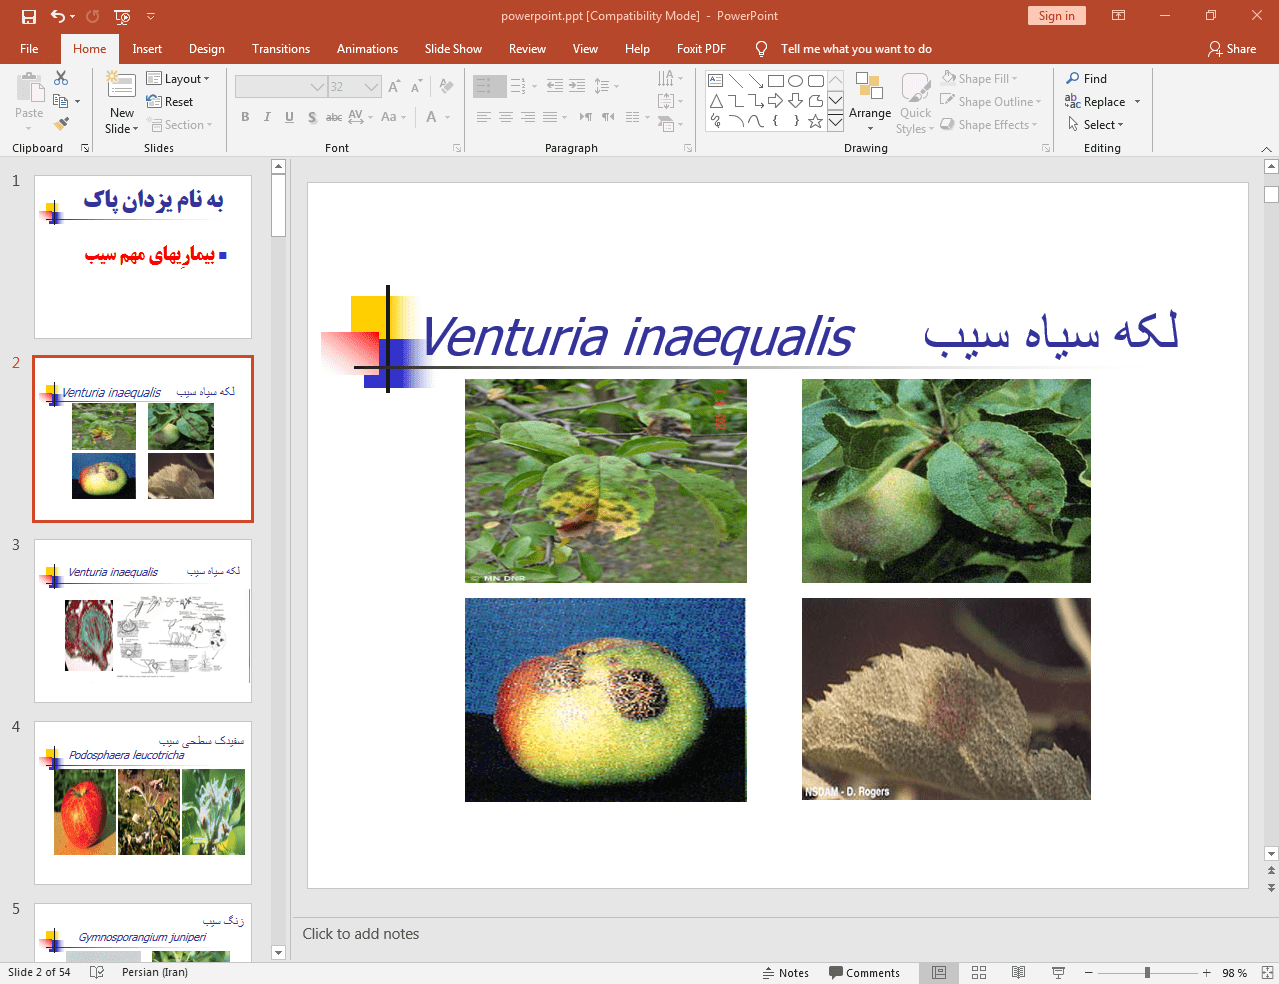Click the Undo arrow icon
The image size is (1279, 984).
coord(58,16)
